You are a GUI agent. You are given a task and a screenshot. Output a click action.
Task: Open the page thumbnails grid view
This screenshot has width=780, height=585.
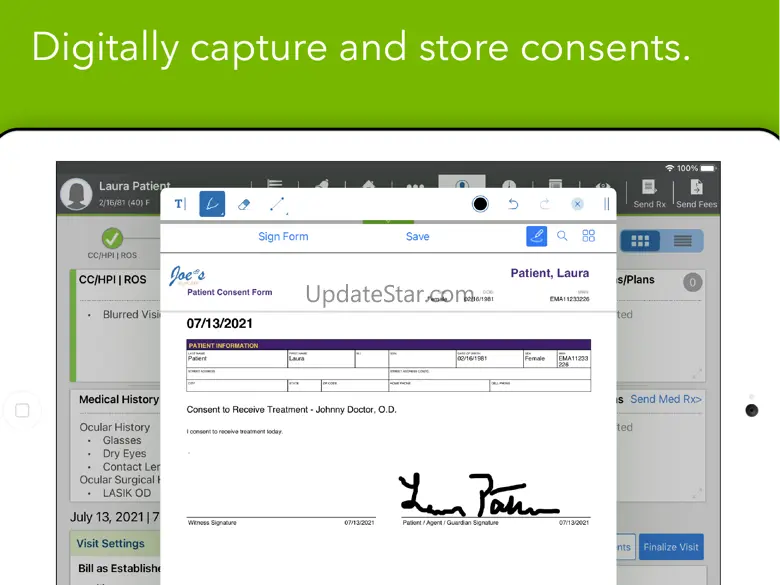click(588, 236)
